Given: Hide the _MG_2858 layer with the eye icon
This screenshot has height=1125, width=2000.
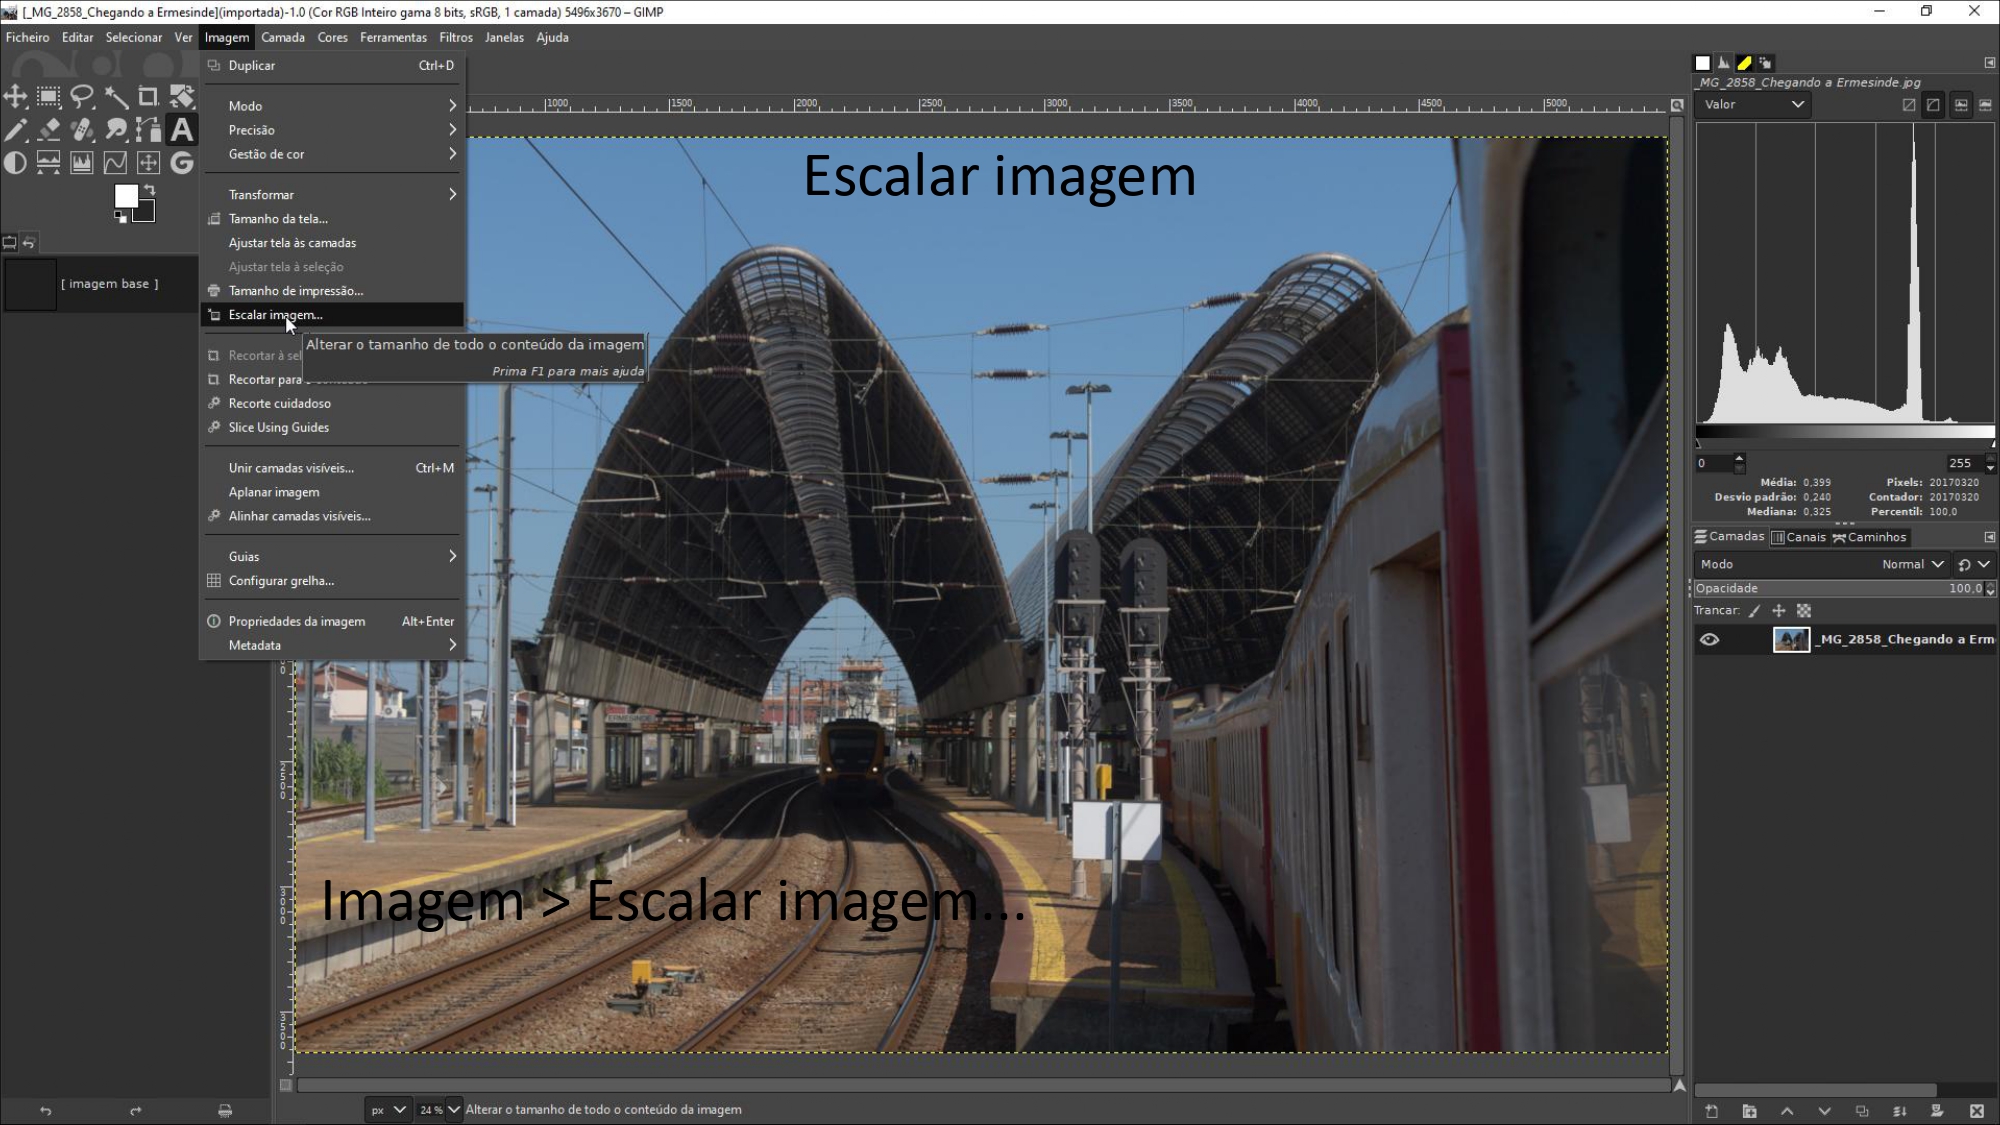Looking at the screenshot, I should click(x=1709, y=640).
